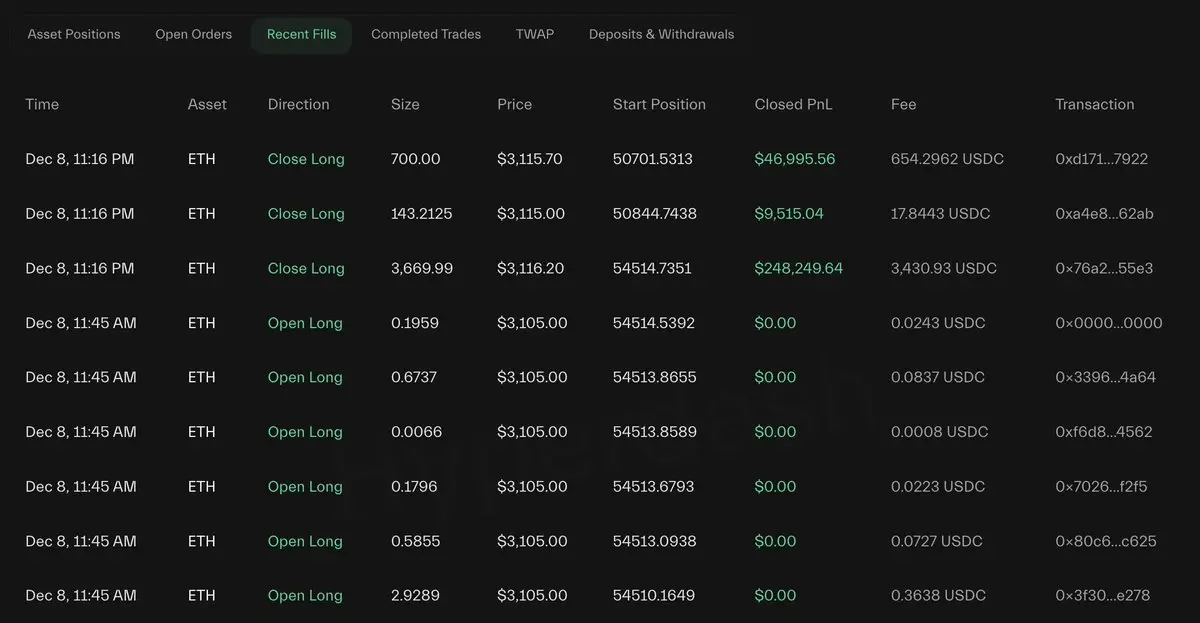The height and width of the screenshot is (623, 1200).
Task: Click the Fee column header
Action: tap(903, 104)
